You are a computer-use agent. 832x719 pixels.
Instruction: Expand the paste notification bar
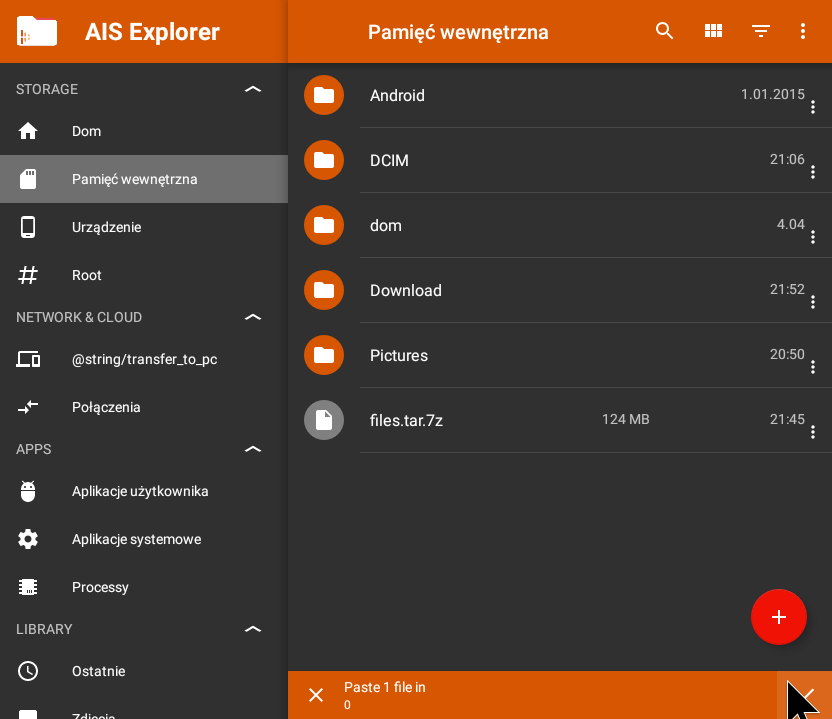coord(806,695)
